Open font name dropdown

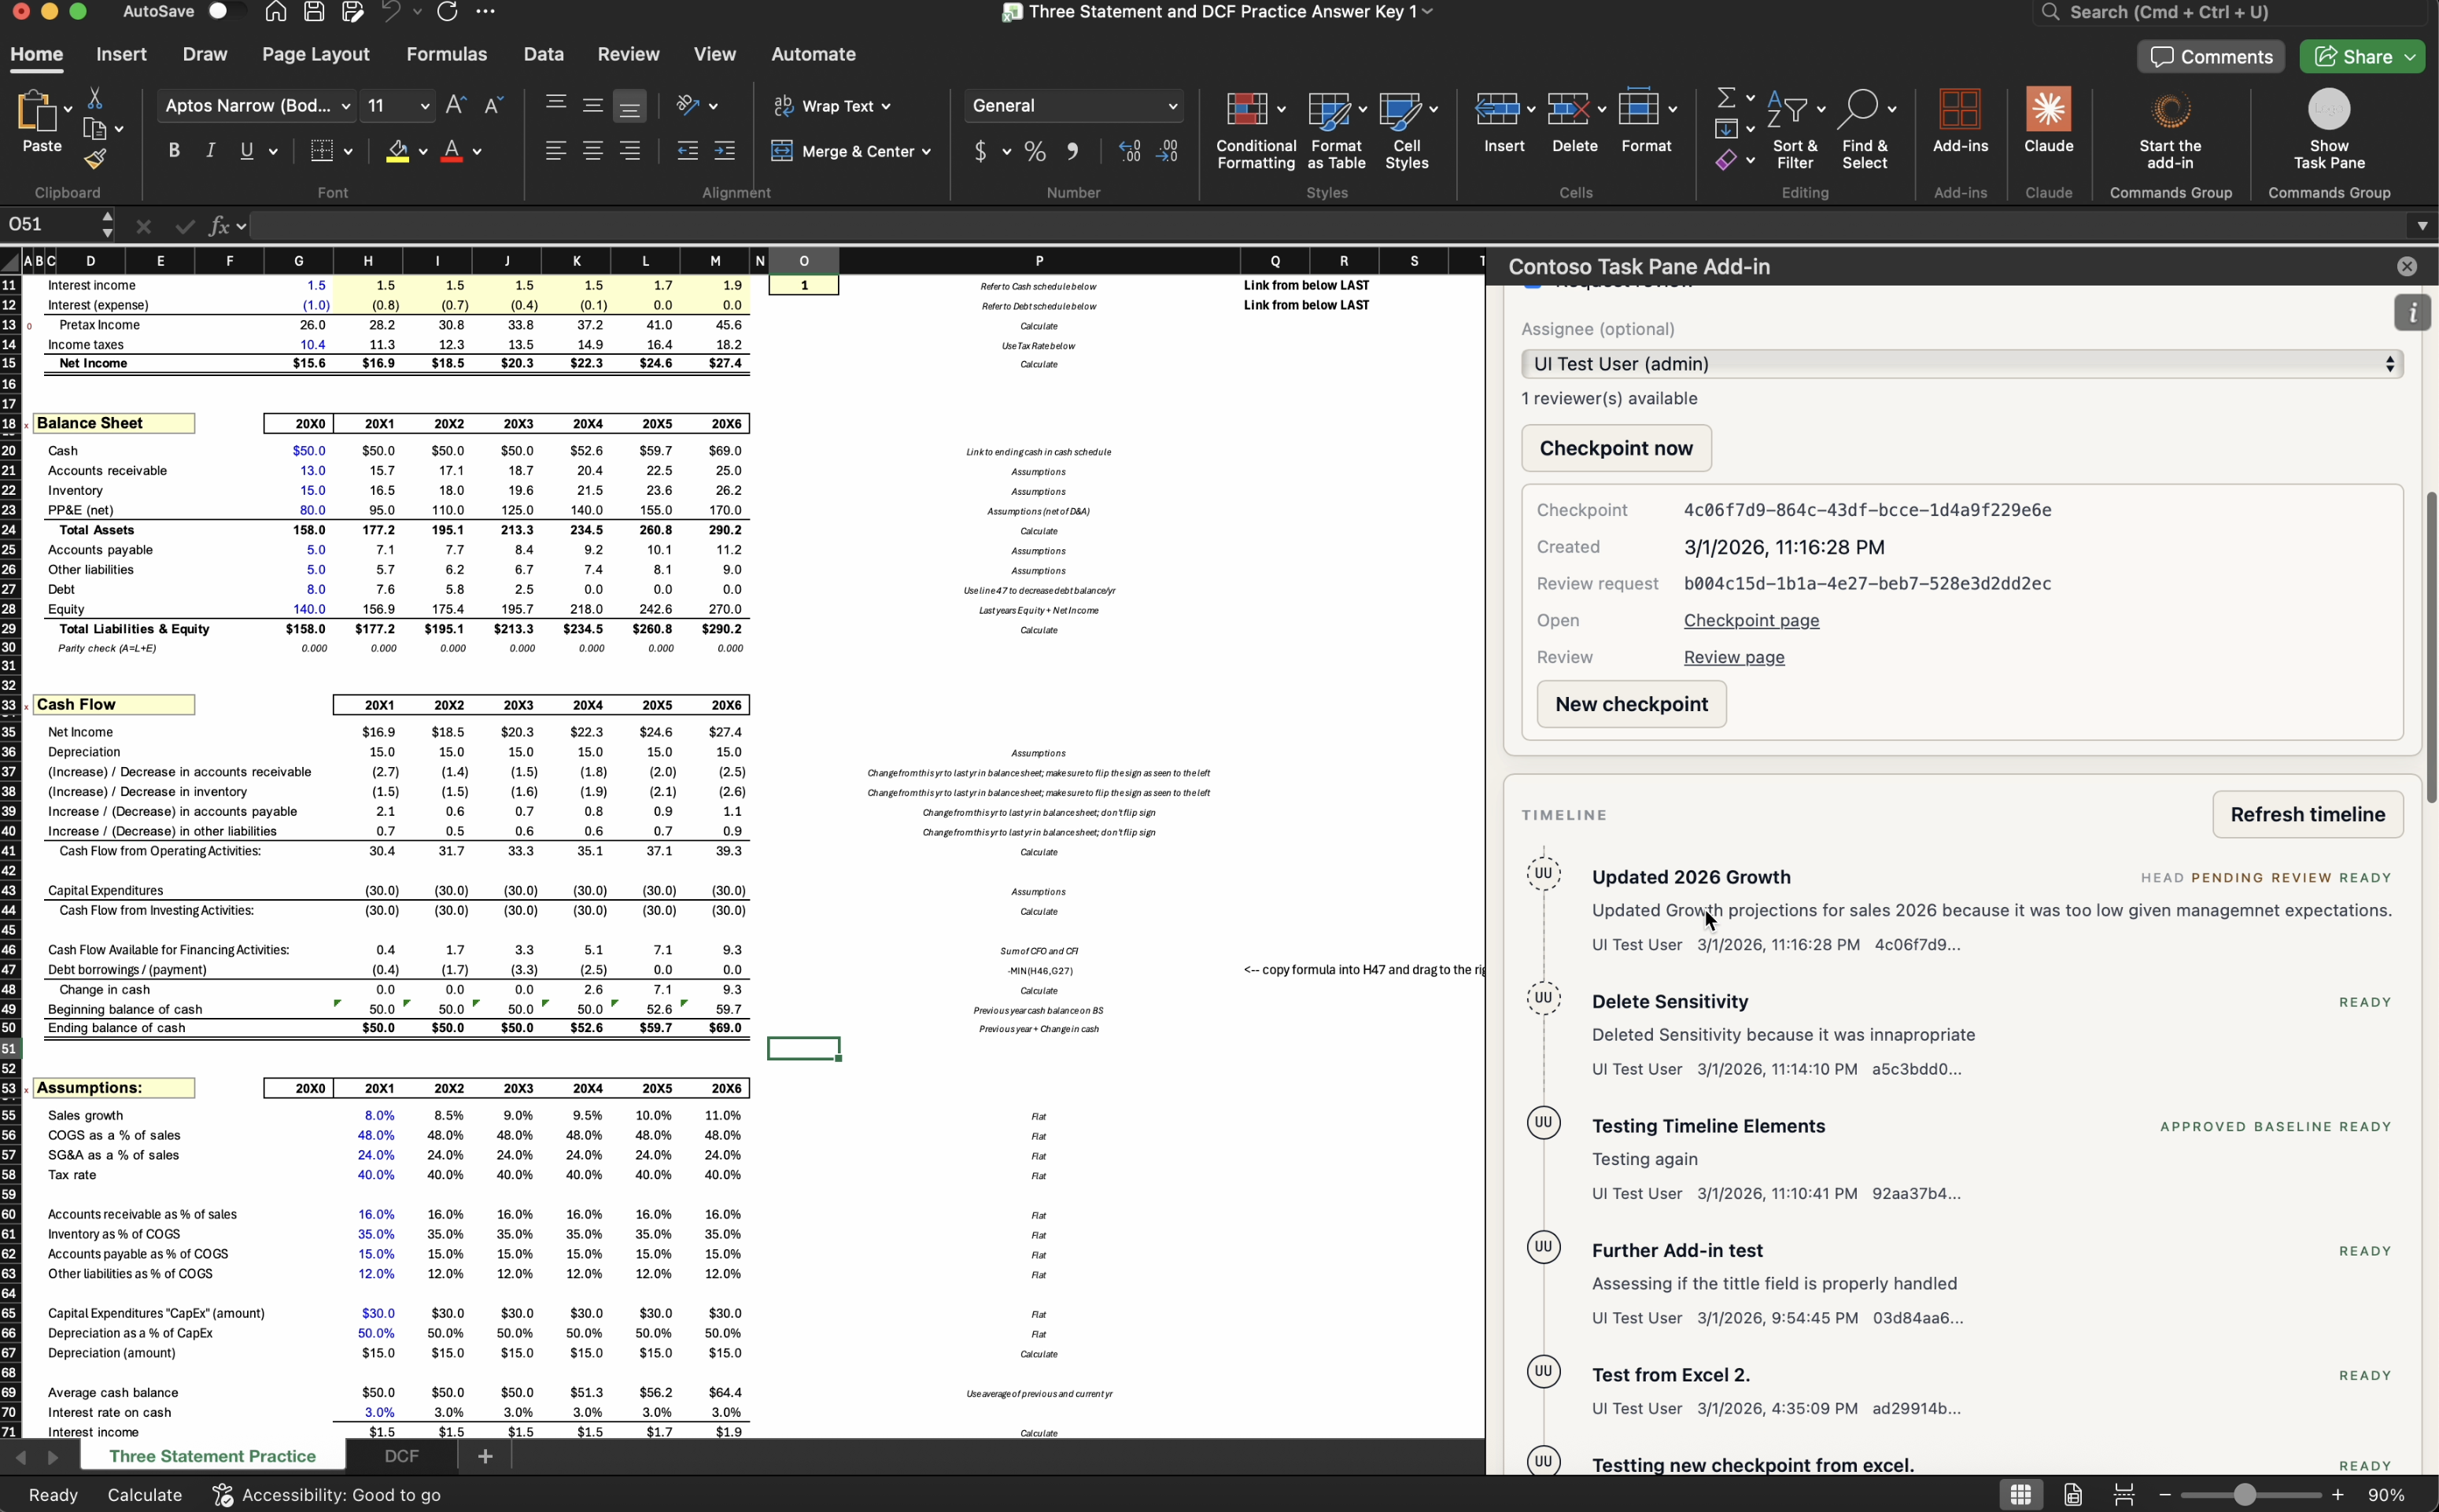[x=346, y=106]
